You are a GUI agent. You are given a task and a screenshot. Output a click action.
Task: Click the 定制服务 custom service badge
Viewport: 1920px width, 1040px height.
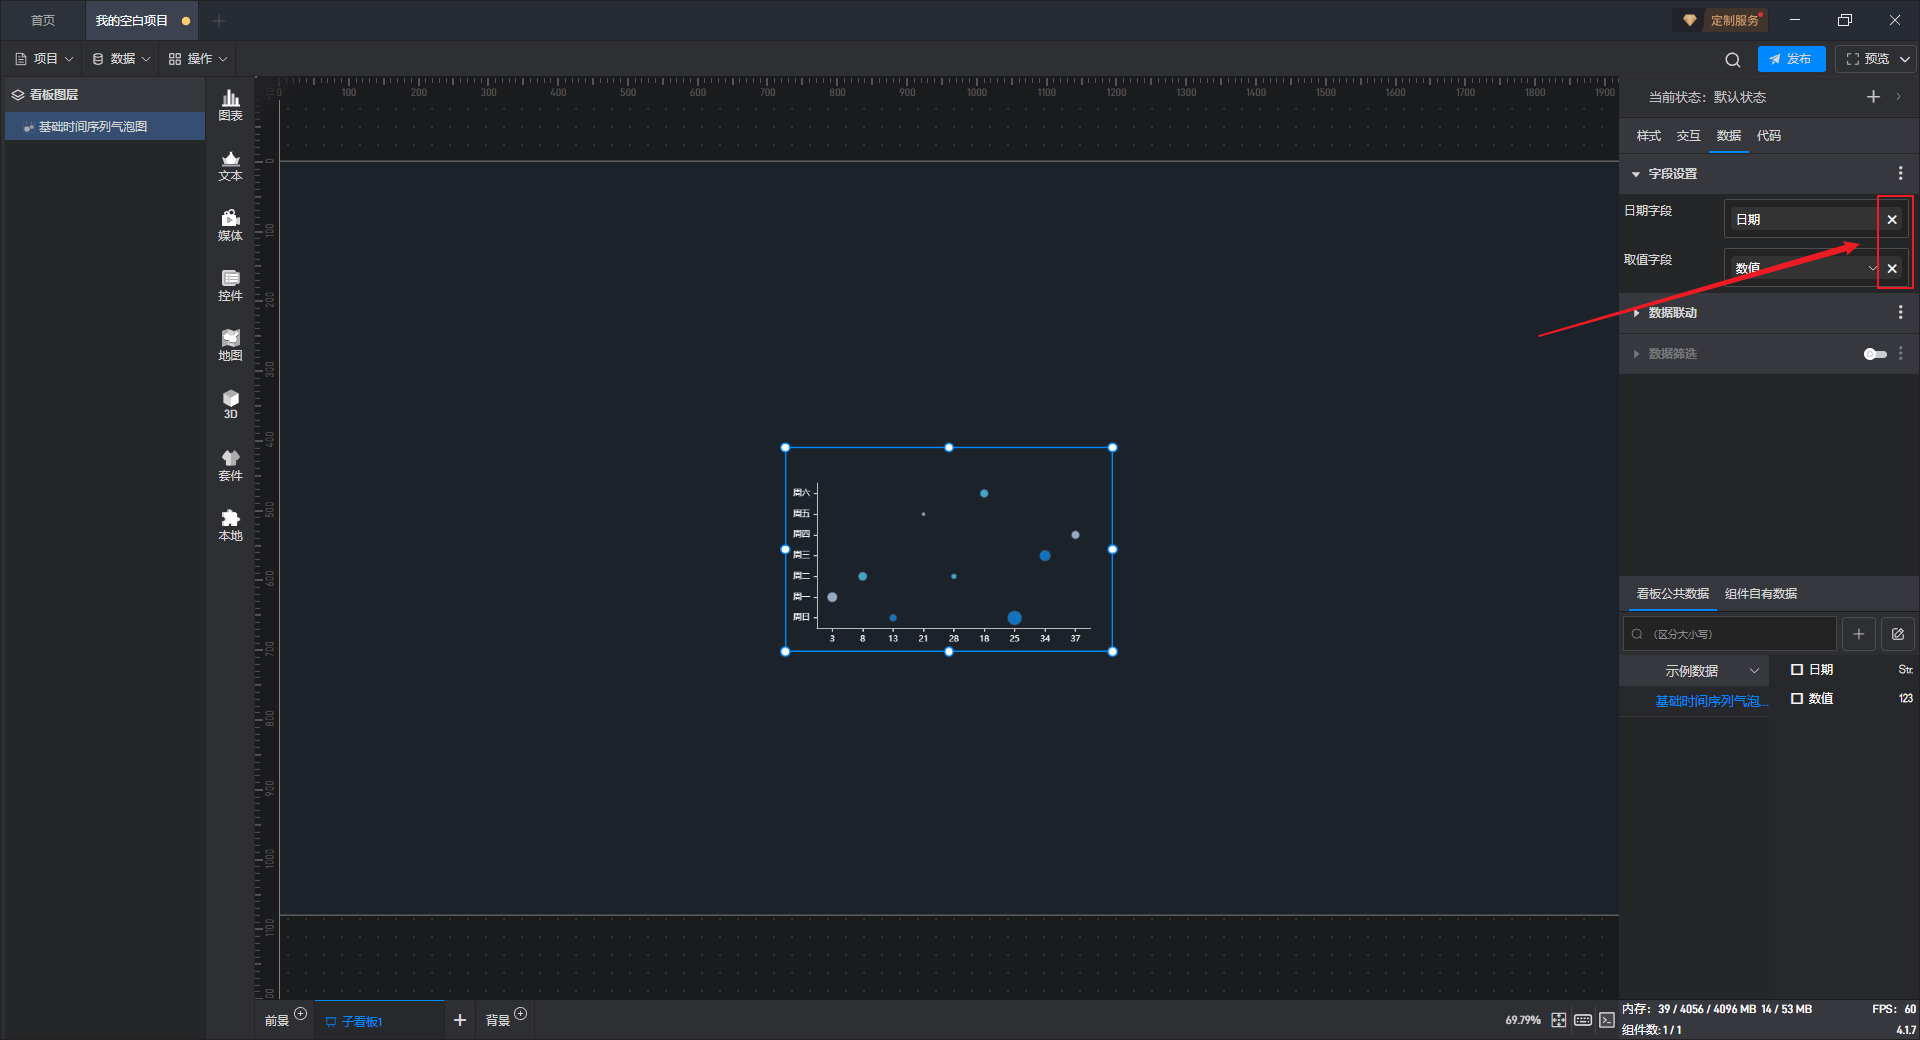pyautogui.click(x=1723, y=20)
